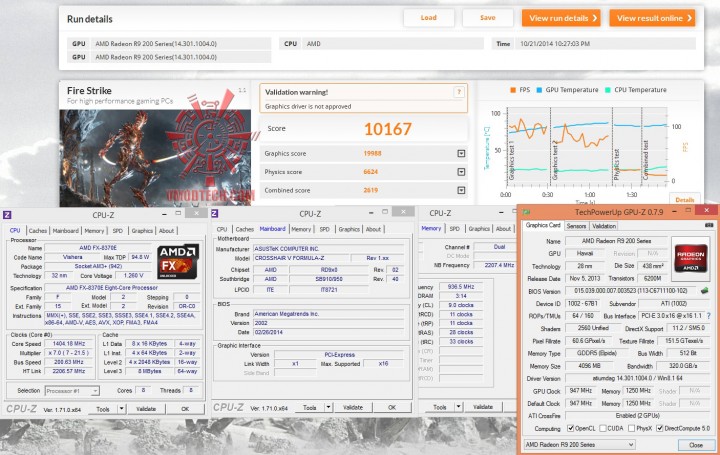The image size is (720, 455).
Task: Maximize the first CPU-Z window
Action: (178, 213)
